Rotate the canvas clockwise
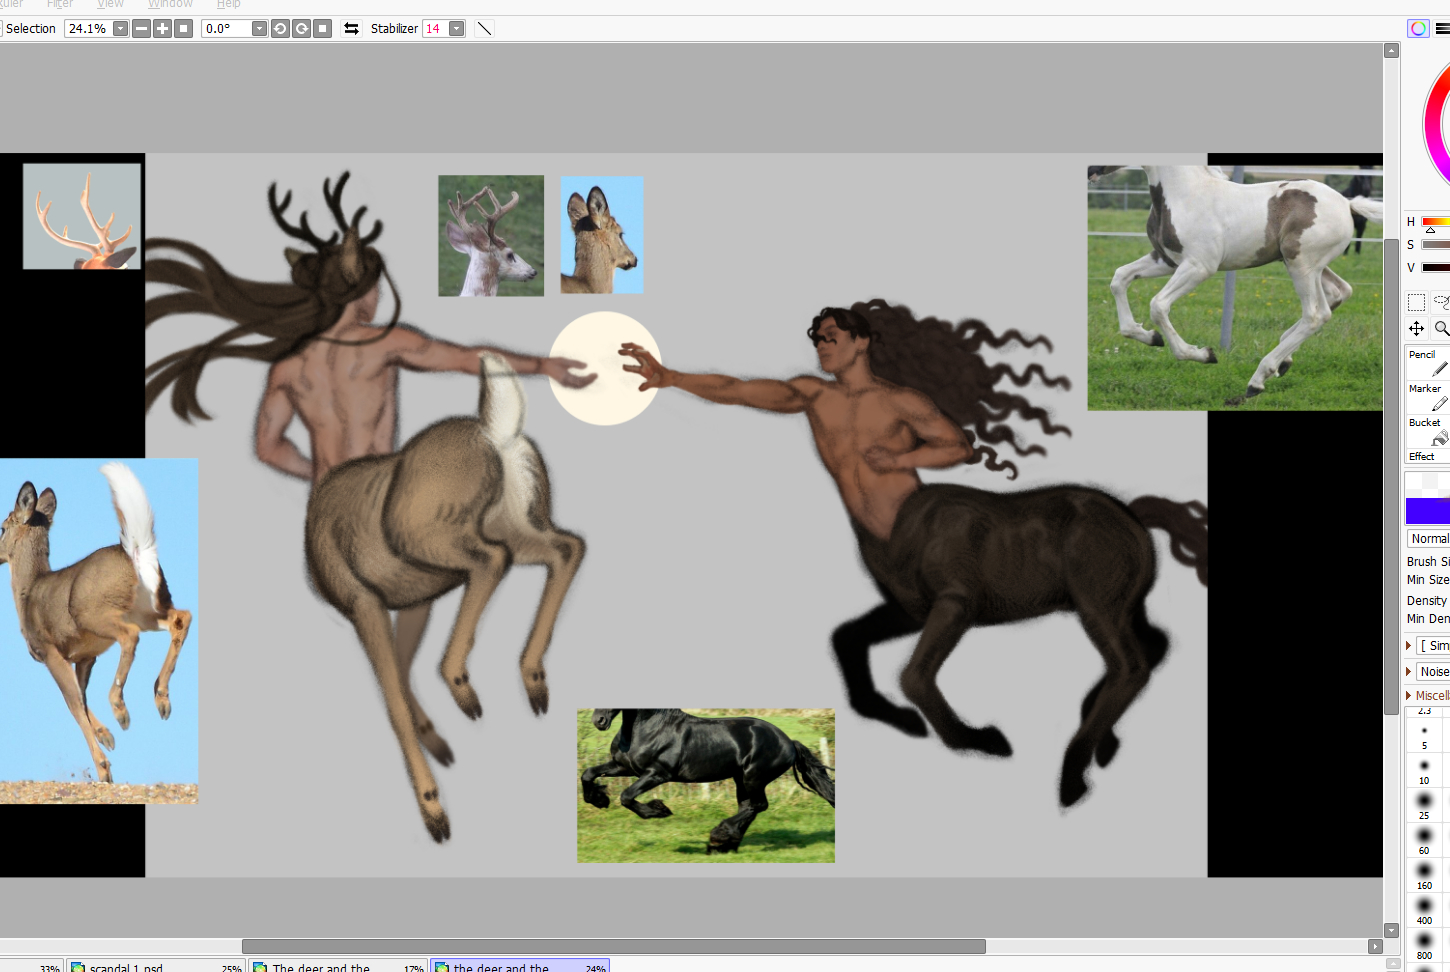 (x=301, y=29)
